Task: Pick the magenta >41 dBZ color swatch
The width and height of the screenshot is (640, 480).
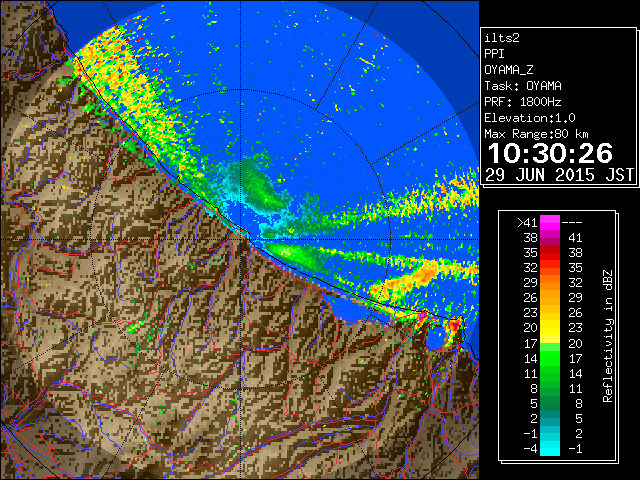Action: 550,222
